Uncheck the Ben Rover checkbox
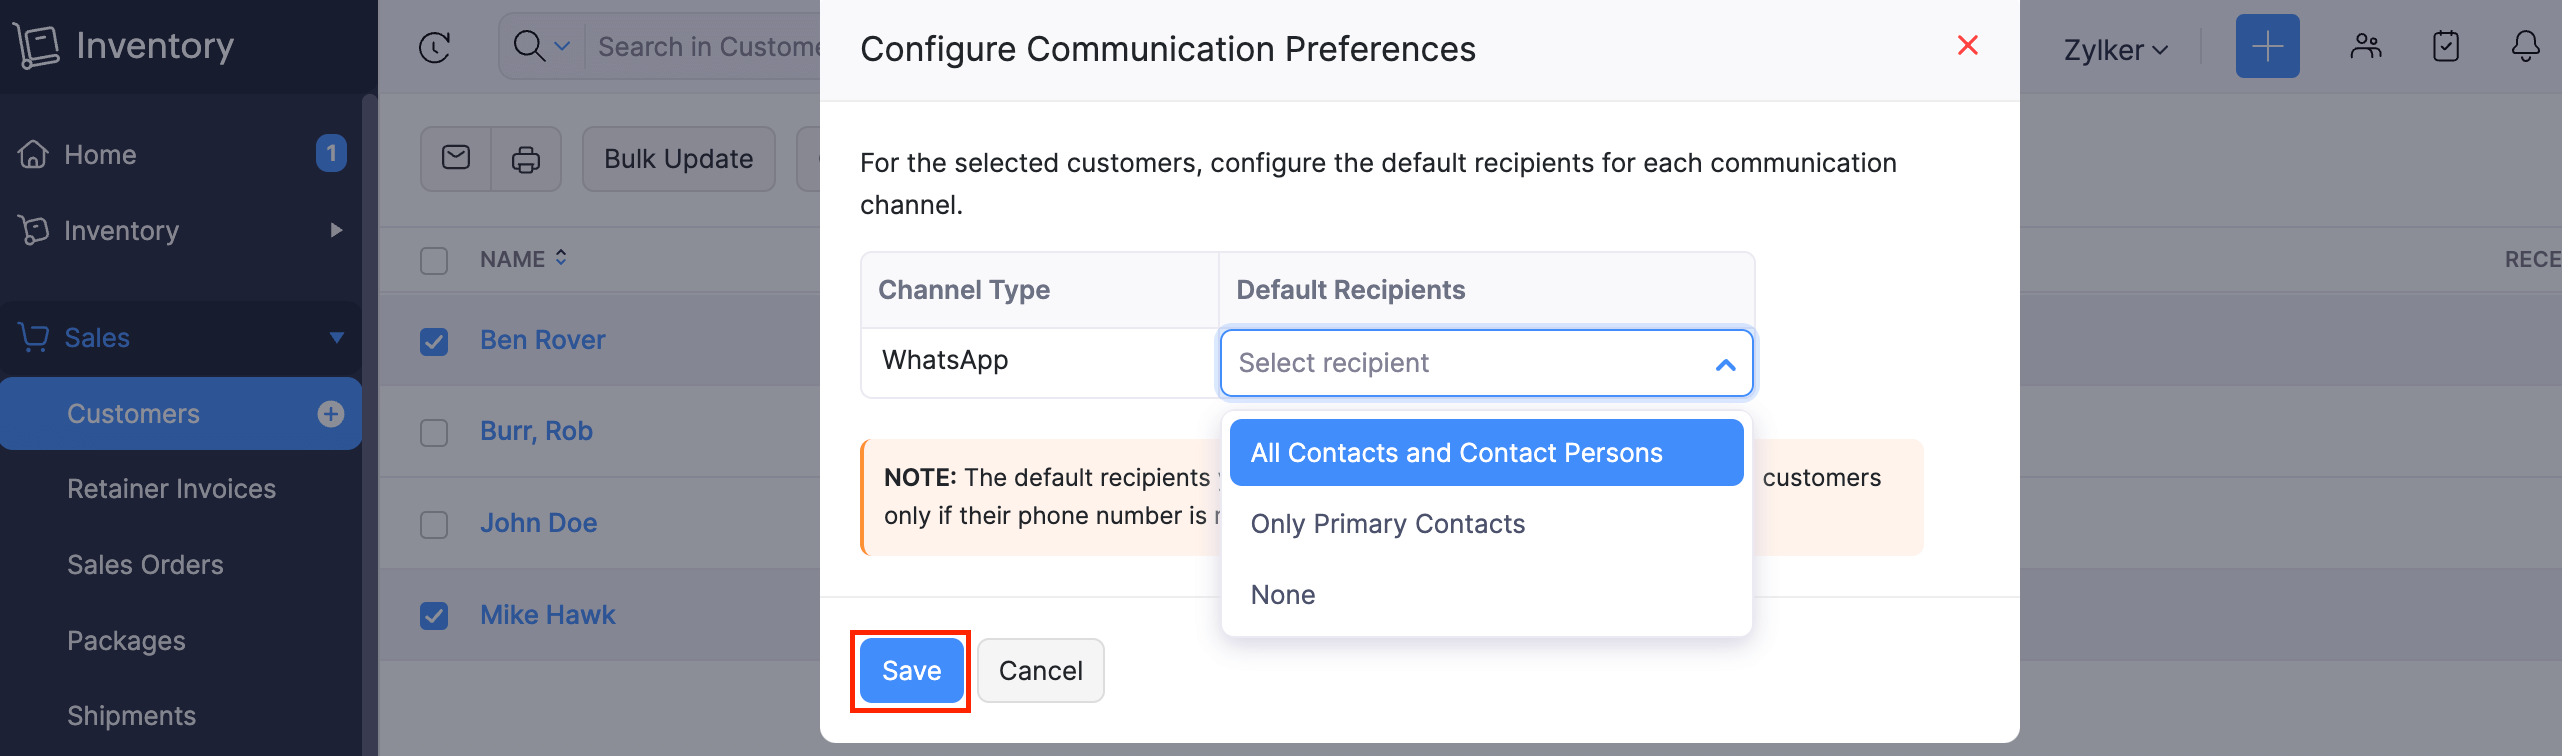This screenshot has height=756, width=2562. pyautogui.click(x=434, y=341)
